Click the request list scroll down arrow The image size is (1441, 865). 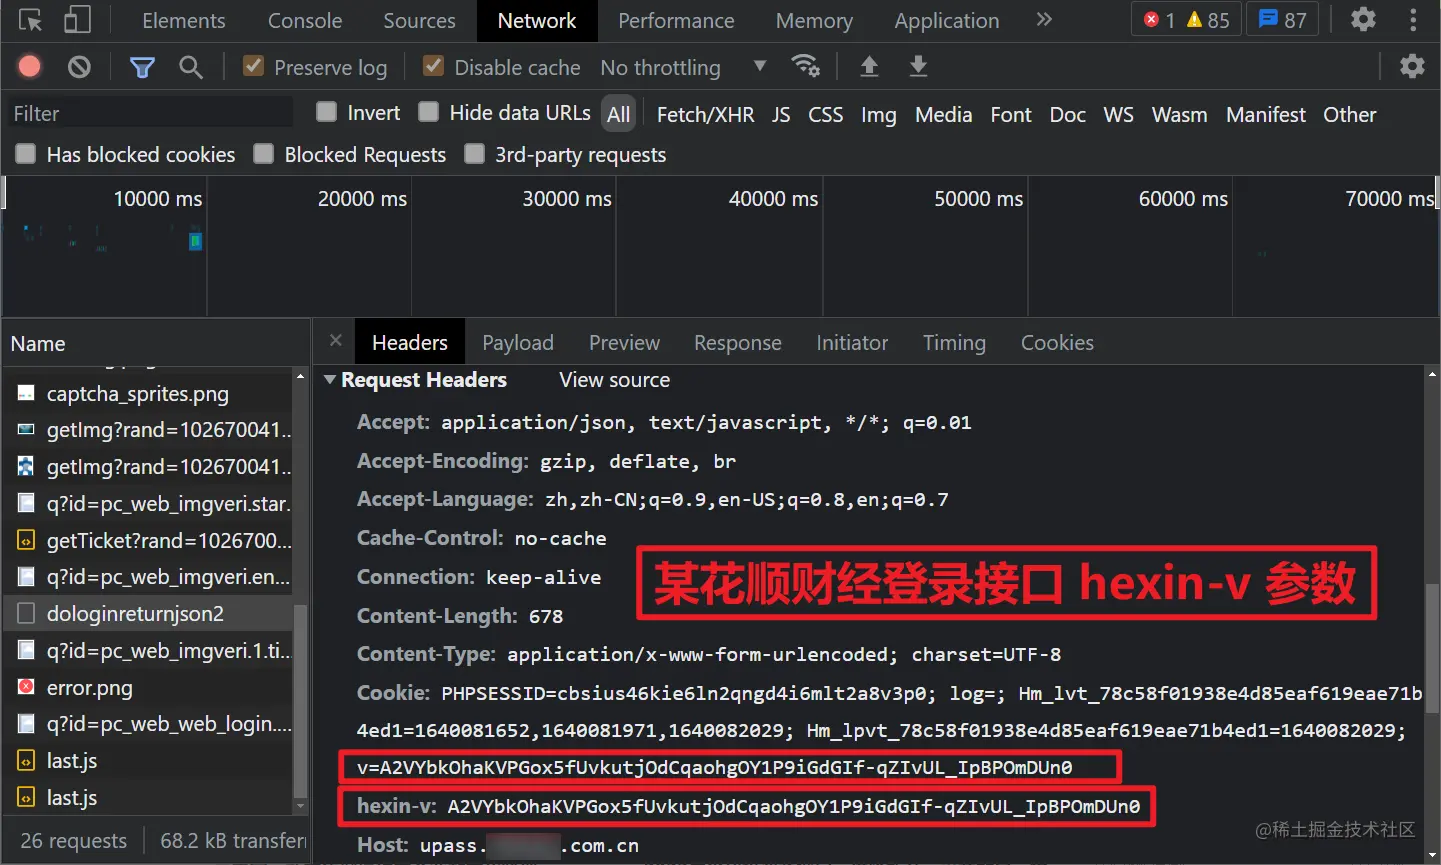pos(300,806)
